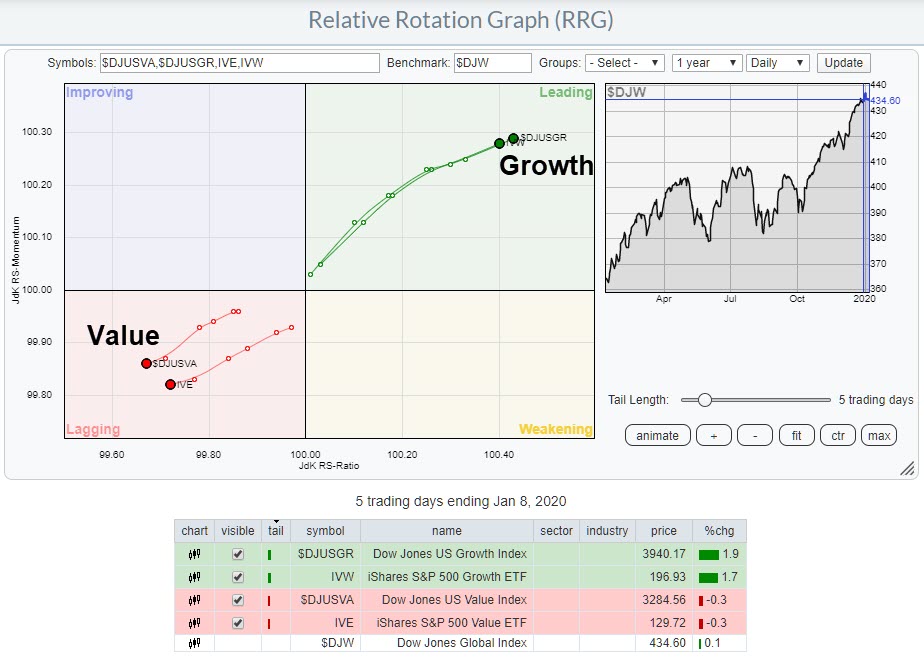924x658 pixels.
Task: Click Dow Jones US Value Index name
Action: (x=454, y=600)
